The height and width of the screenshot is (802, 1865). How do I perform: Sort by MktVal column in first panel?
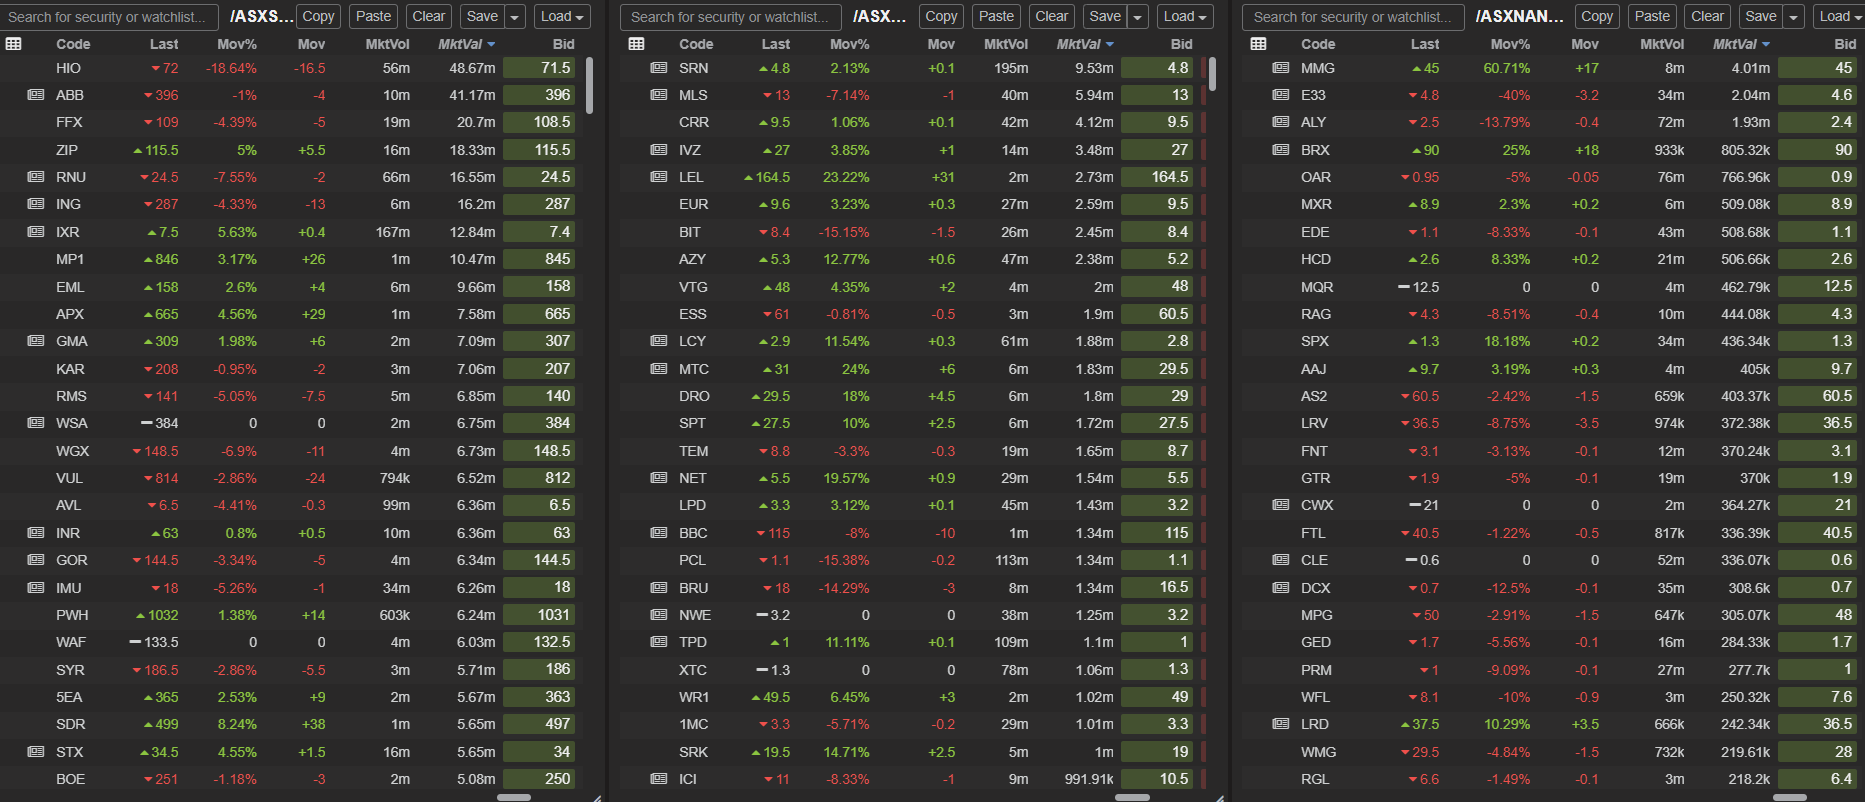click(x=466, y=44)
